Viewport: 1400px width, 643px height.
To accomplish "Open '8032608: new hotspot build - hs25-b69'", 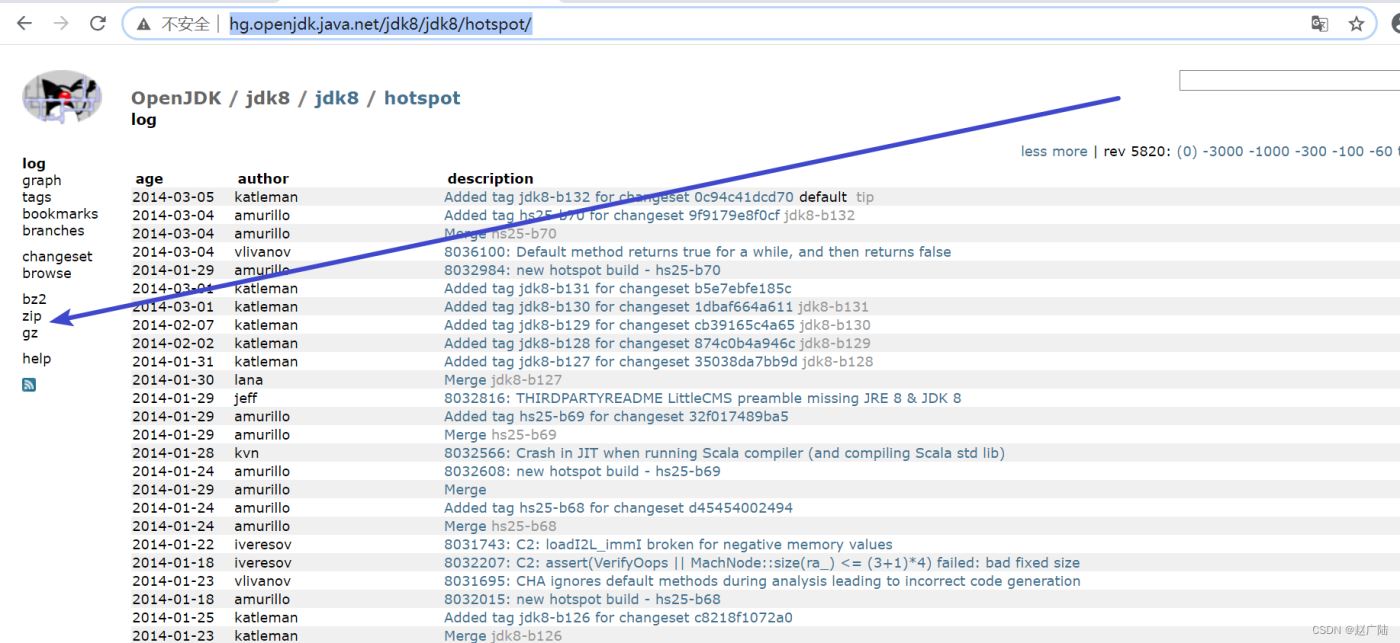I will pos(582,471).
